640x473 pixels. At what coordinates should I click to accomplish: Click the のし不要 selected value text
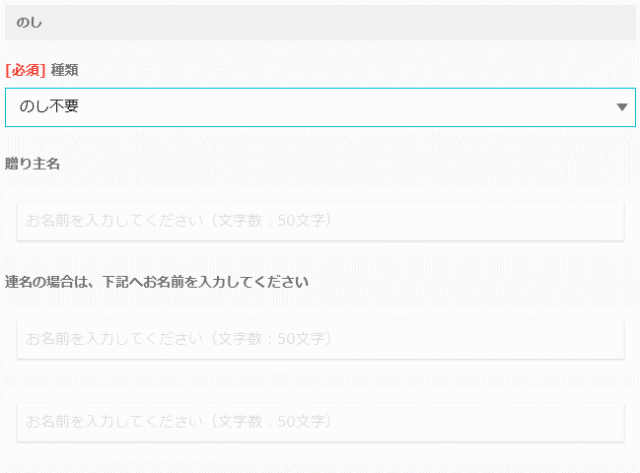pyautogui.click(x=49, y=107)
